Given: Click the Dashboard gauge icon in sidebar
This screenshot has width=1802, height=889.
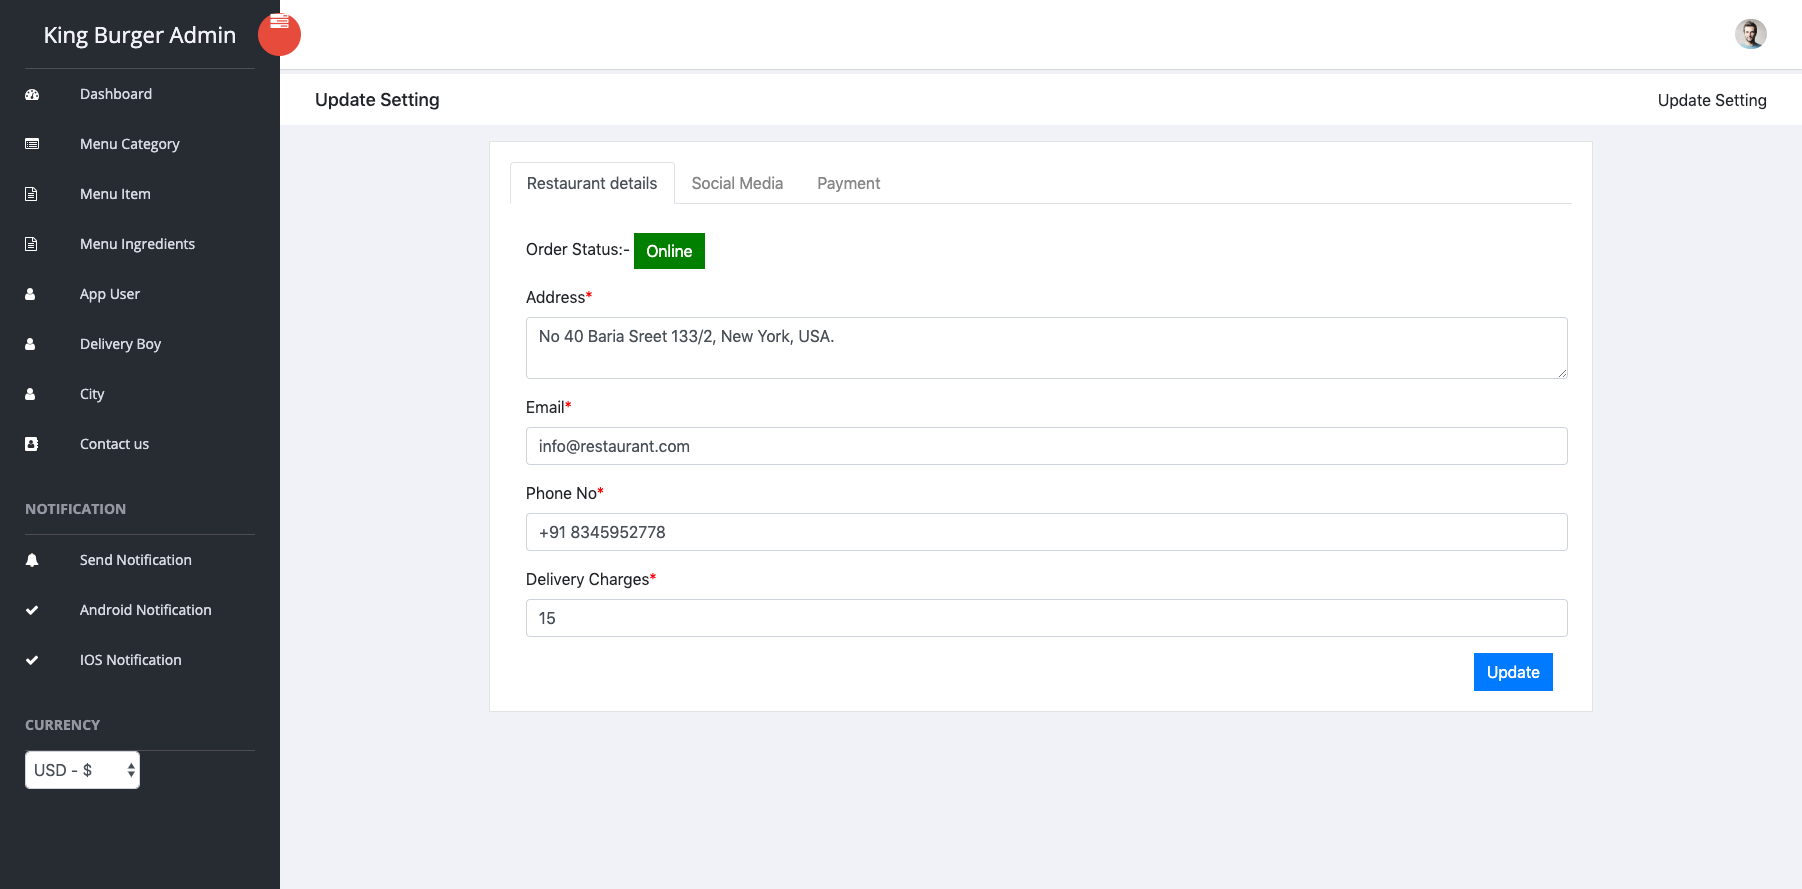Looking at the screenshot, I should coord(32,95).
